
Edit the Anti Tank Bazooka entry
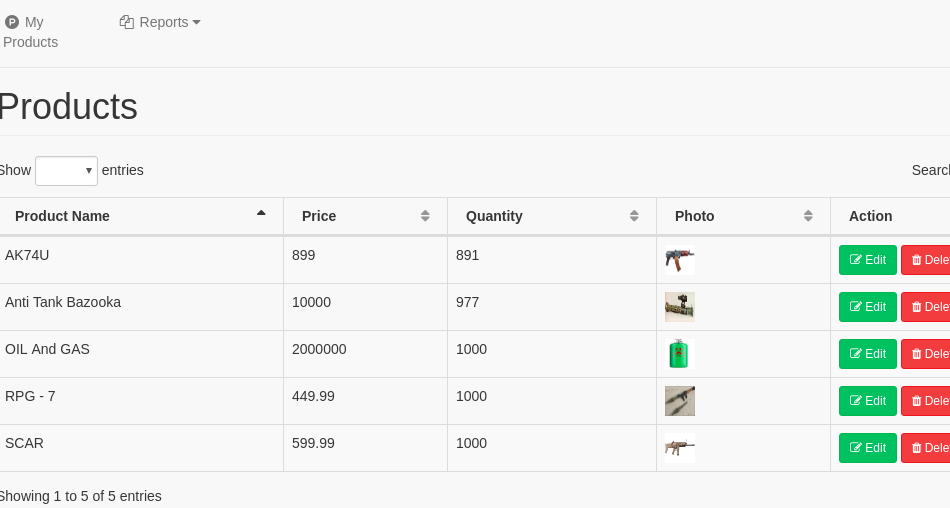pyautogui.click(x=867, y=307)
